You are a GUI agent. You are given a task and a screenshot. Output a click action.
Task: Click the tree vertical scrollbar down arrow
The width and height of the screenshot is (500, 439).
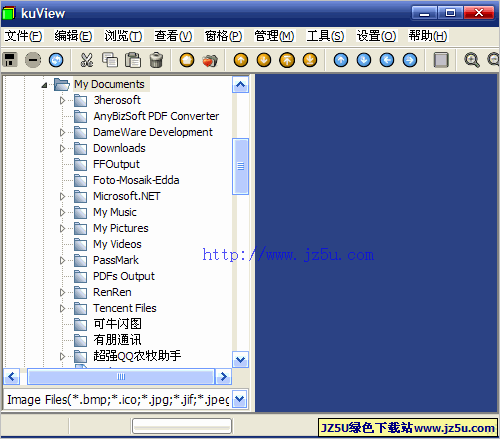(240, 360)
